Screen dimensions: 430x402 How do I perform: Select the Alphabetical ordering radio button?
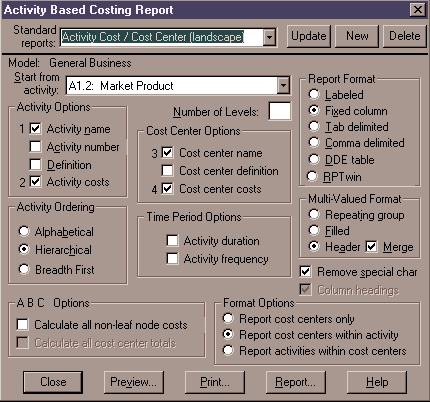pos(24,231)
